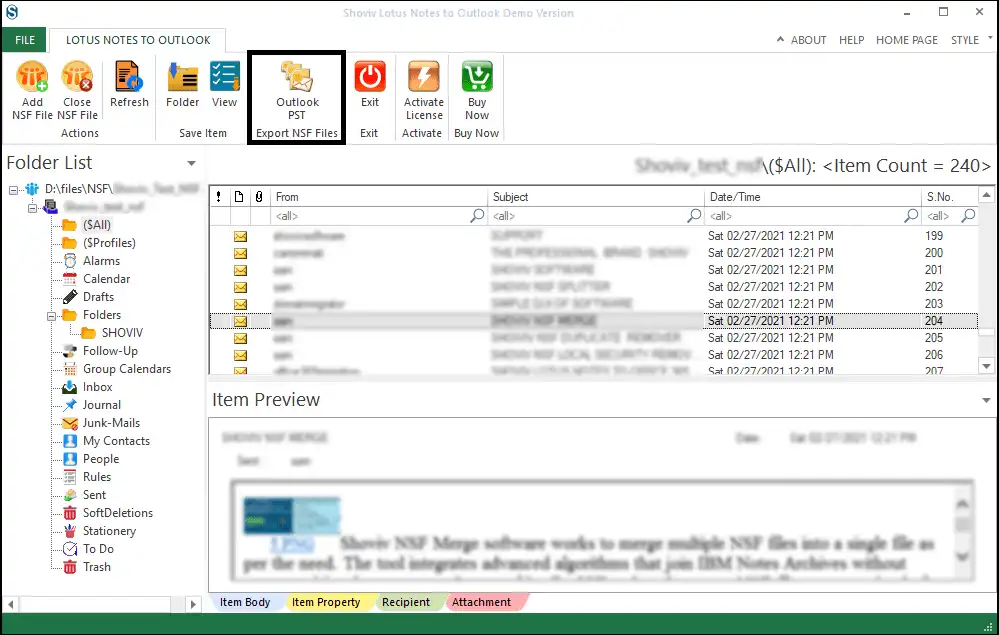Click the red Exit power icon

click(370, 78)
